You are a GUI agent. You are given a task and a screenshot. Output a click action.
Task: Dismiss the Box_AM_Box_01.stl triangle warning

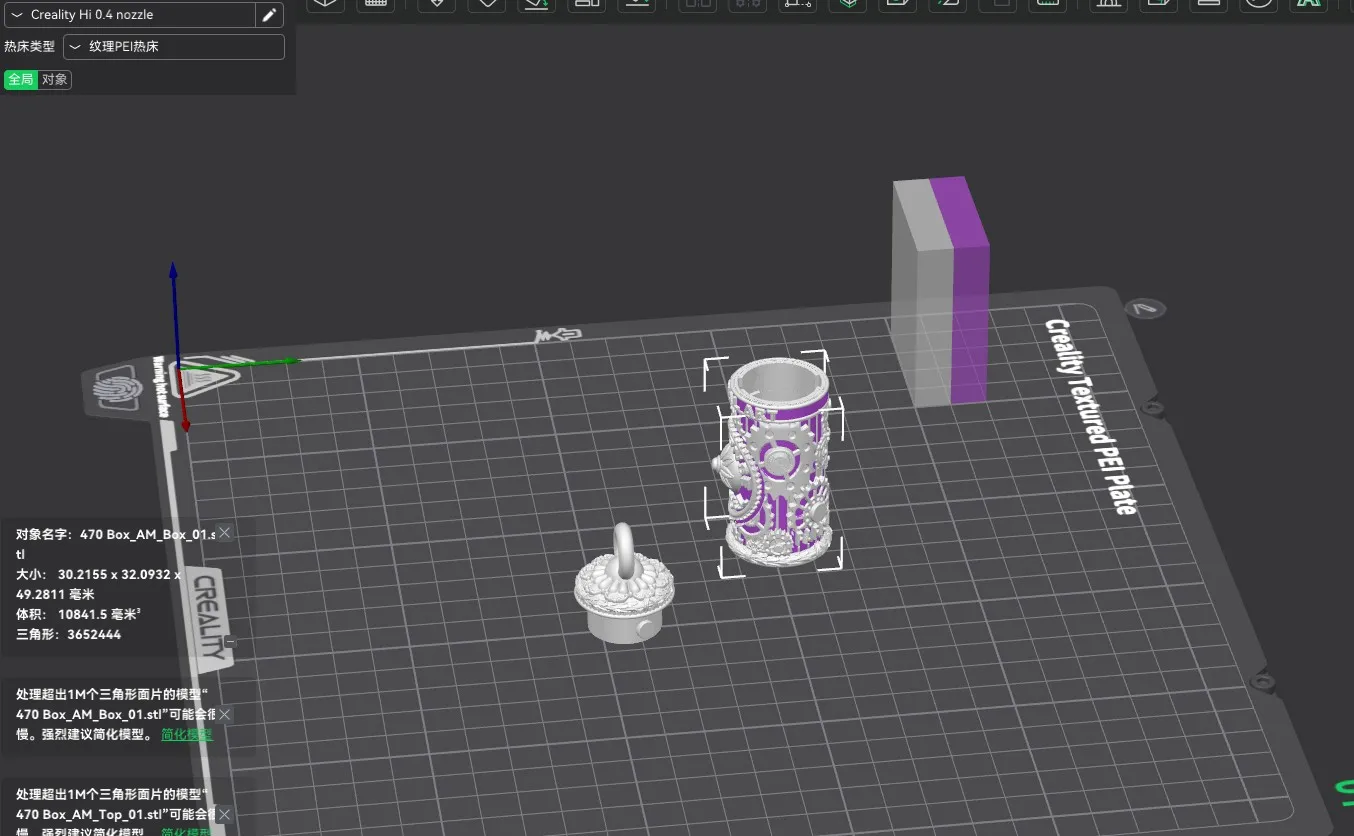225,714
